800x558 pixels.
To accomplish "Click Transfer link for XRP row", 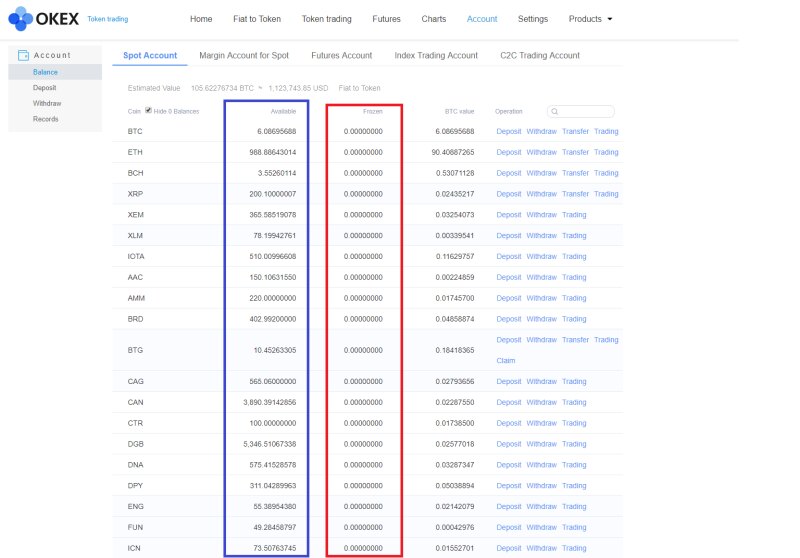I will [575, 194].
